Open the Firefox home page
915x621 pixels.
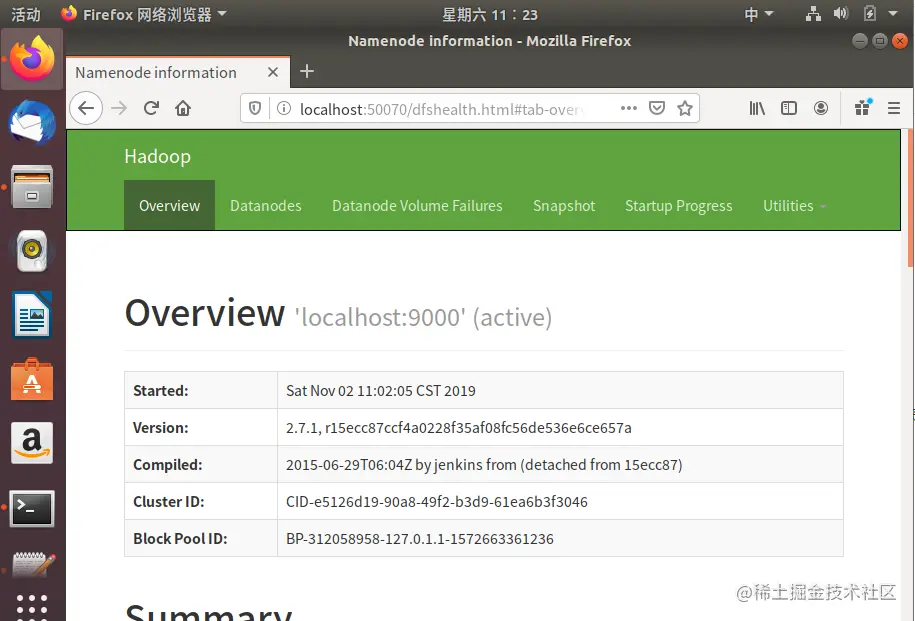[183, 108]
